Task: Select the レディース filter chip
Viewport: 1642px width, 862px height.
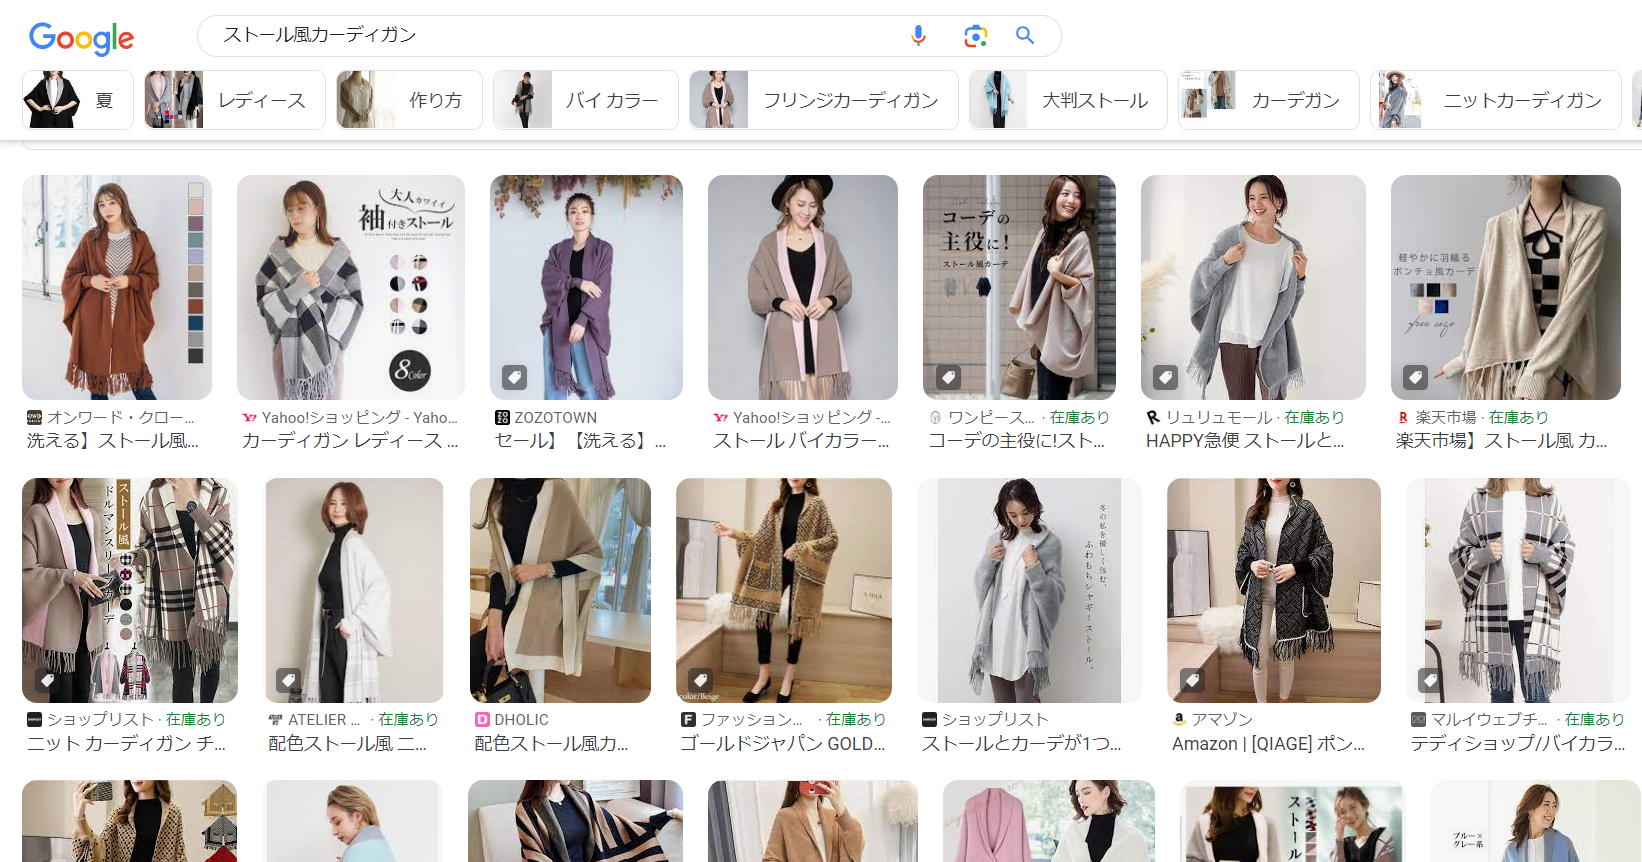Action: pyautogui.click(x=235, y=100)
